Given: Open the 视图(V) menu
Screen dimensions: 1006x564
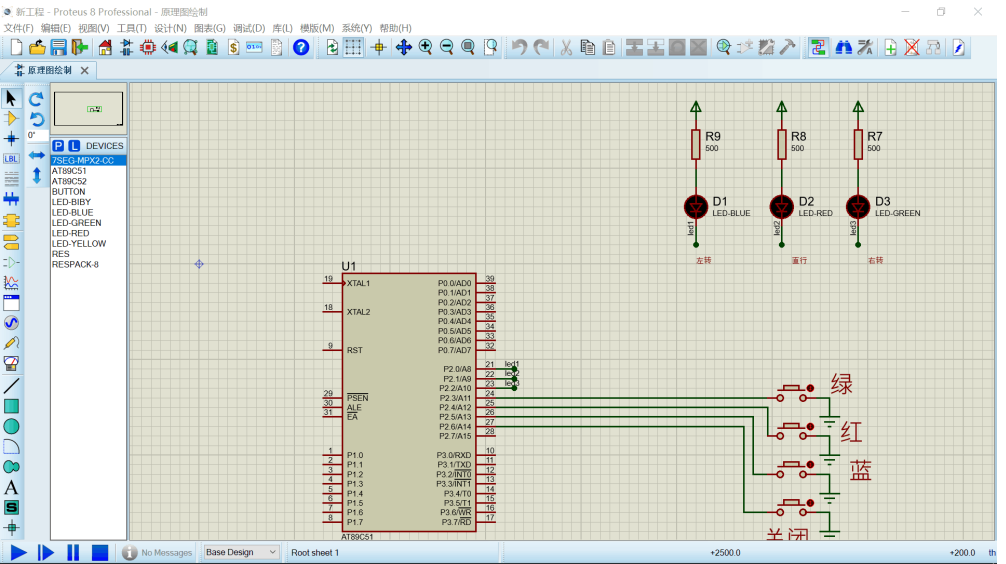Looking at the screenshot, I should 94,28.
